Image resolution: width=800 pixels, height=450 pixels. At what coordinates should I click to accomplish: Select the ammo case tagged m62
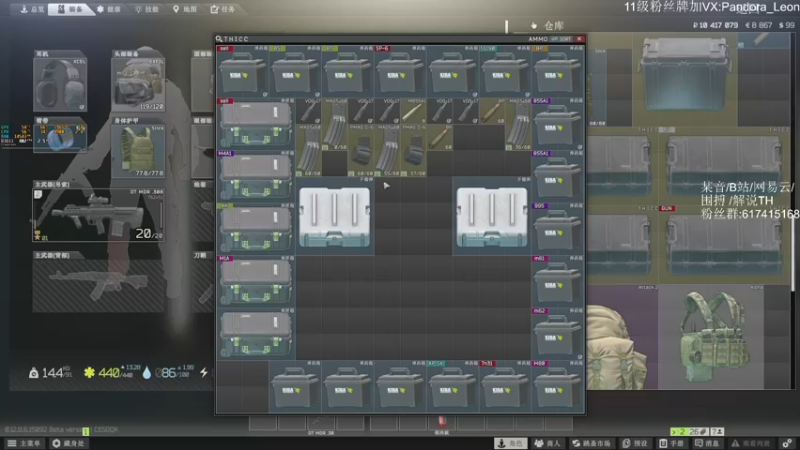tap(557, 334)
